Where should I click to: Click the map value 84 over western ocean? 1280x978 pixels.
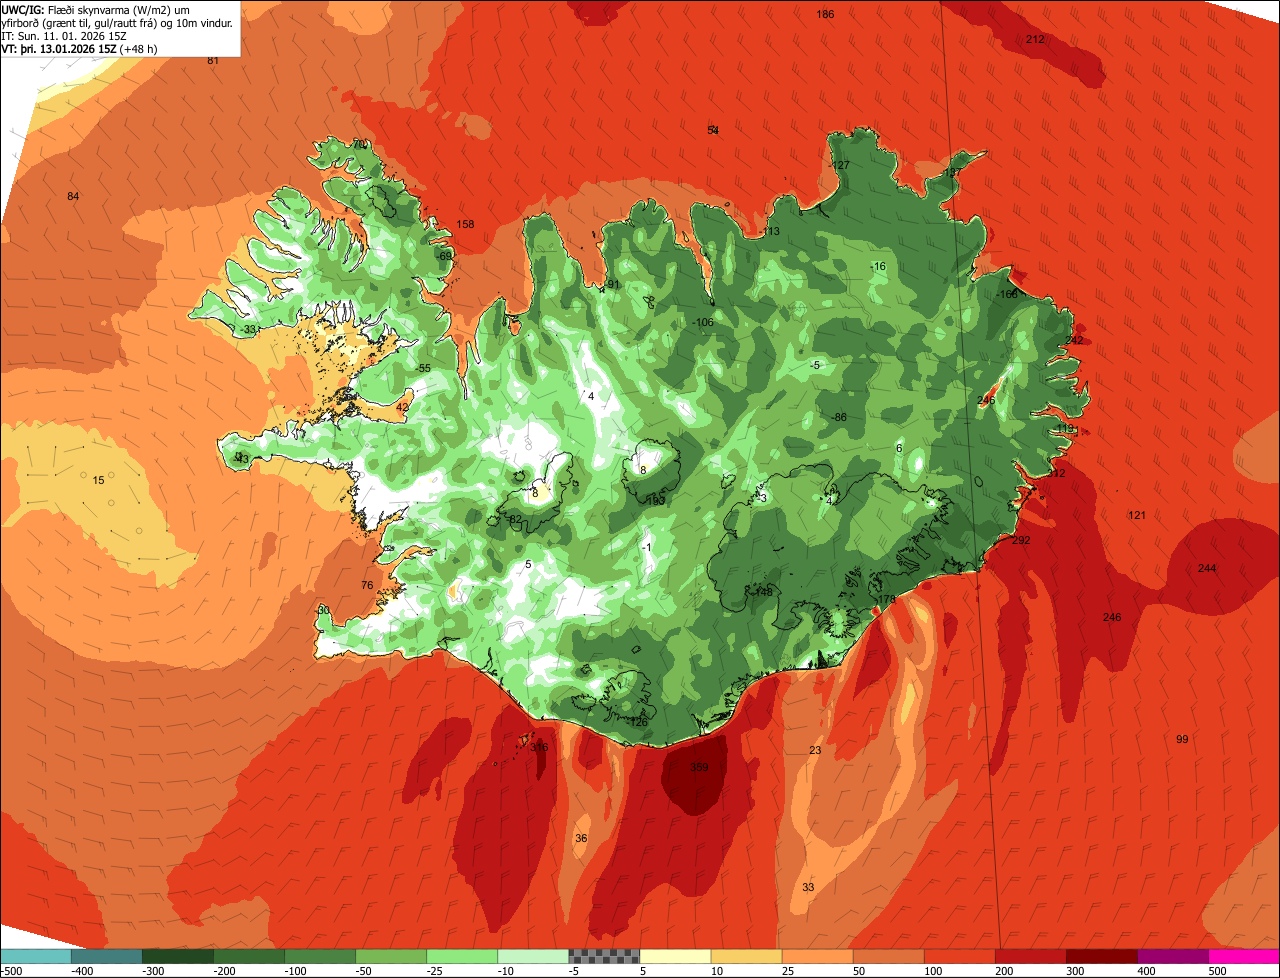click(73, 196)
